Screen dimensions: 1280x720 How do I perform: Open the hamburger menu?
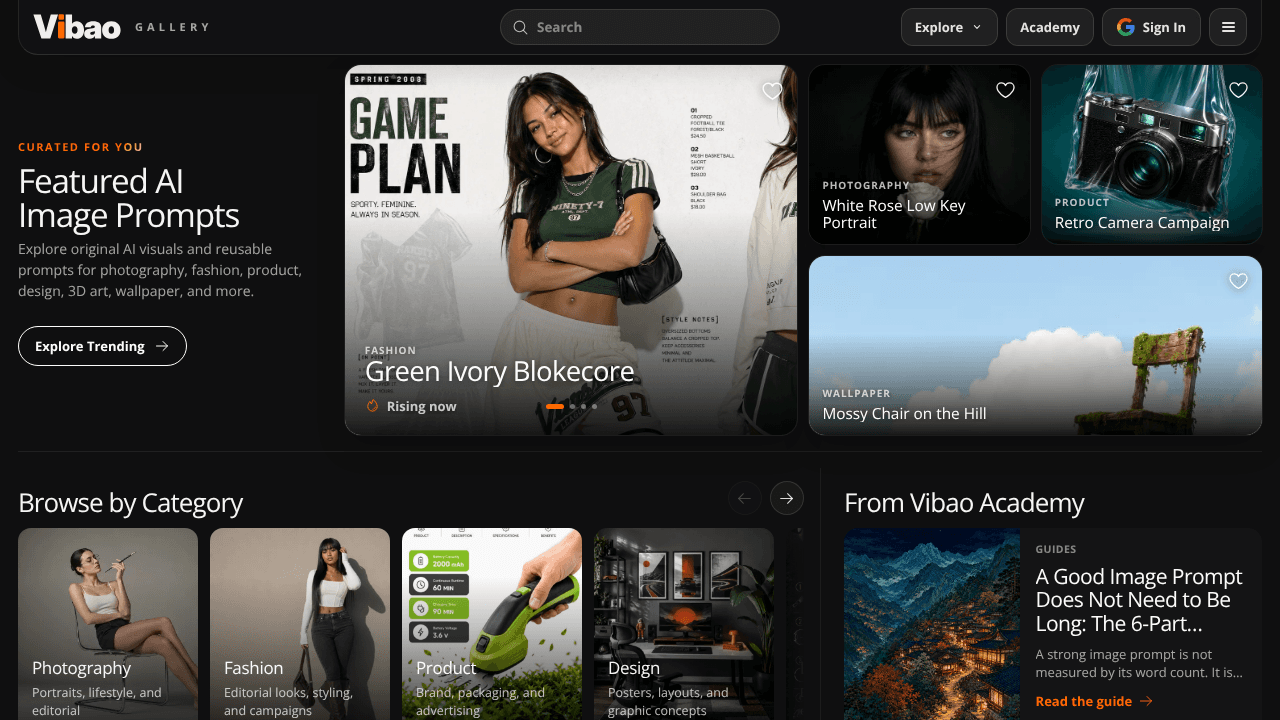1228,27
